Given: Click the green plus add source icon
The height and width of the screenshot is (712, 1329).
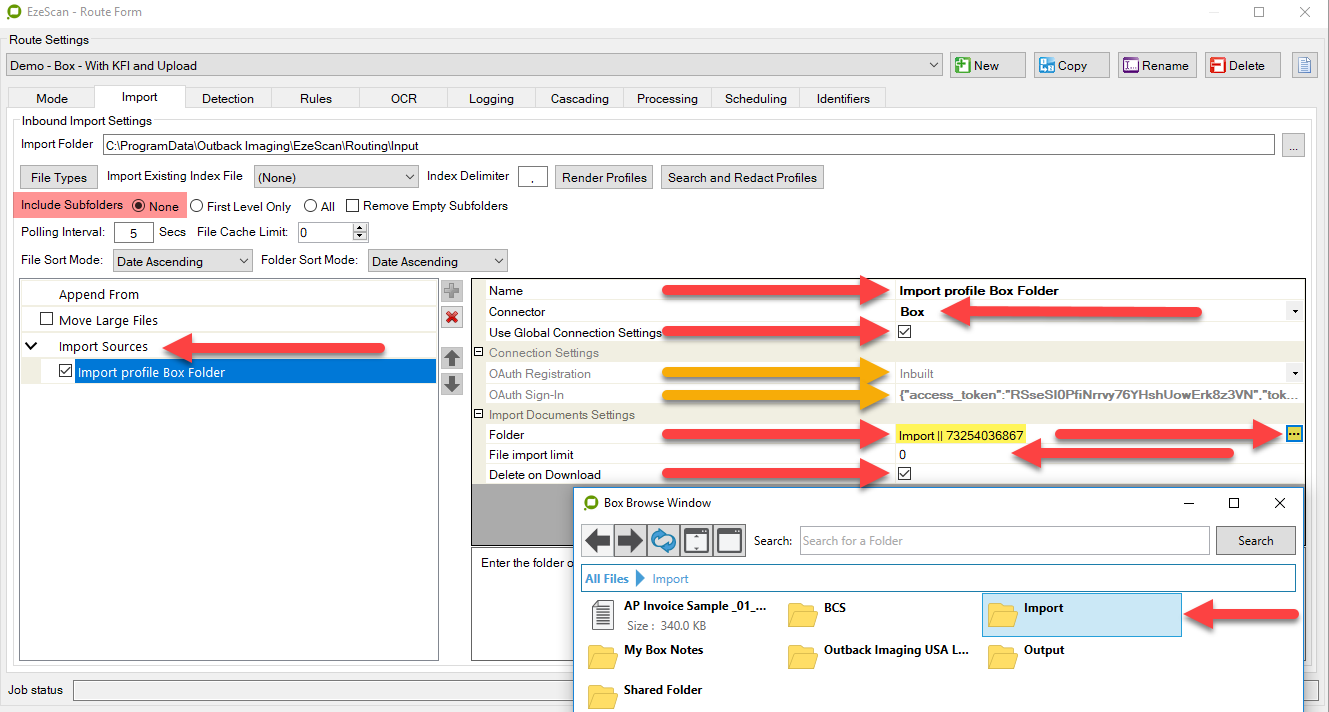Looking at the screenshot, I should pyautogui.click(x=452, y=291).
